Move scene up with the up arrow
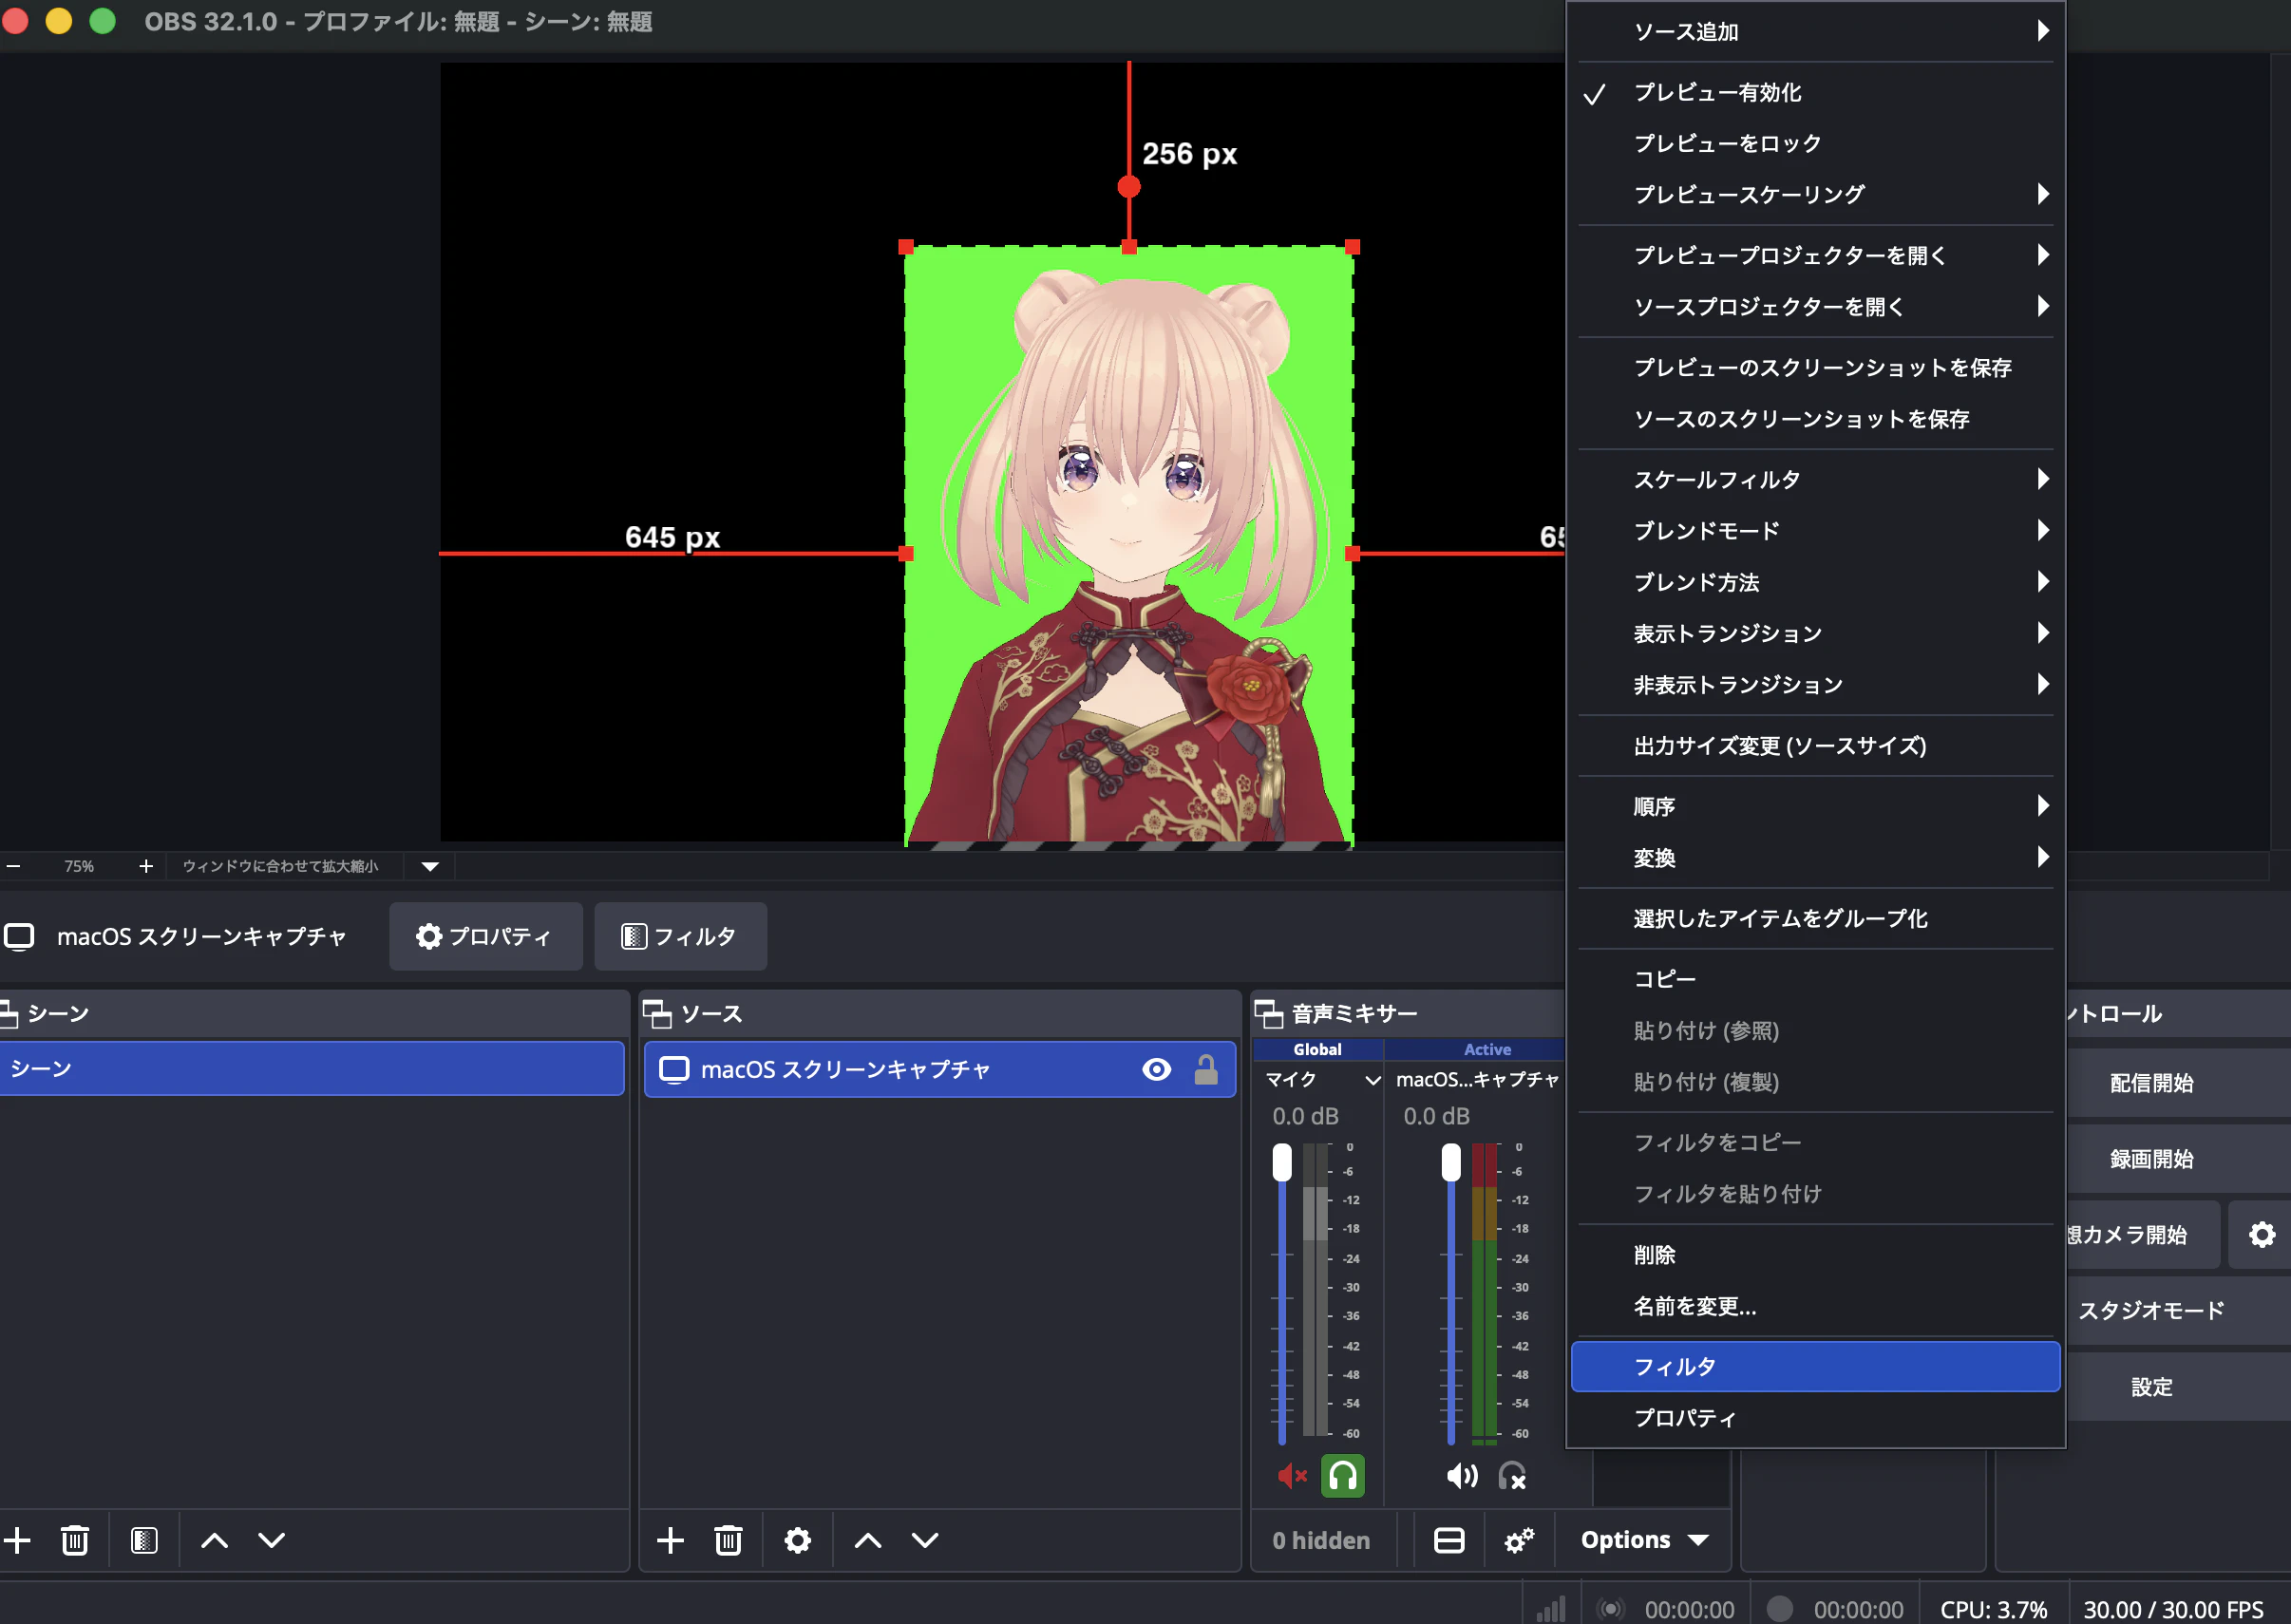Image resolution: width=2291 pixels, height=1624 pixels. coord(214,1540)
